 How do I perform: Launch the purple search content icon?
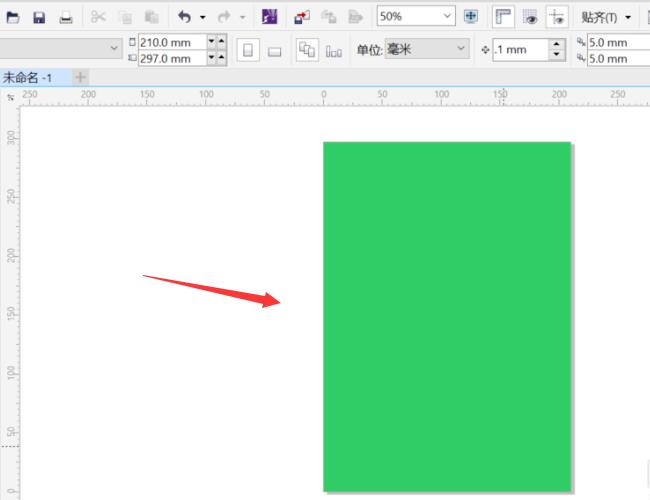[269, 17]
